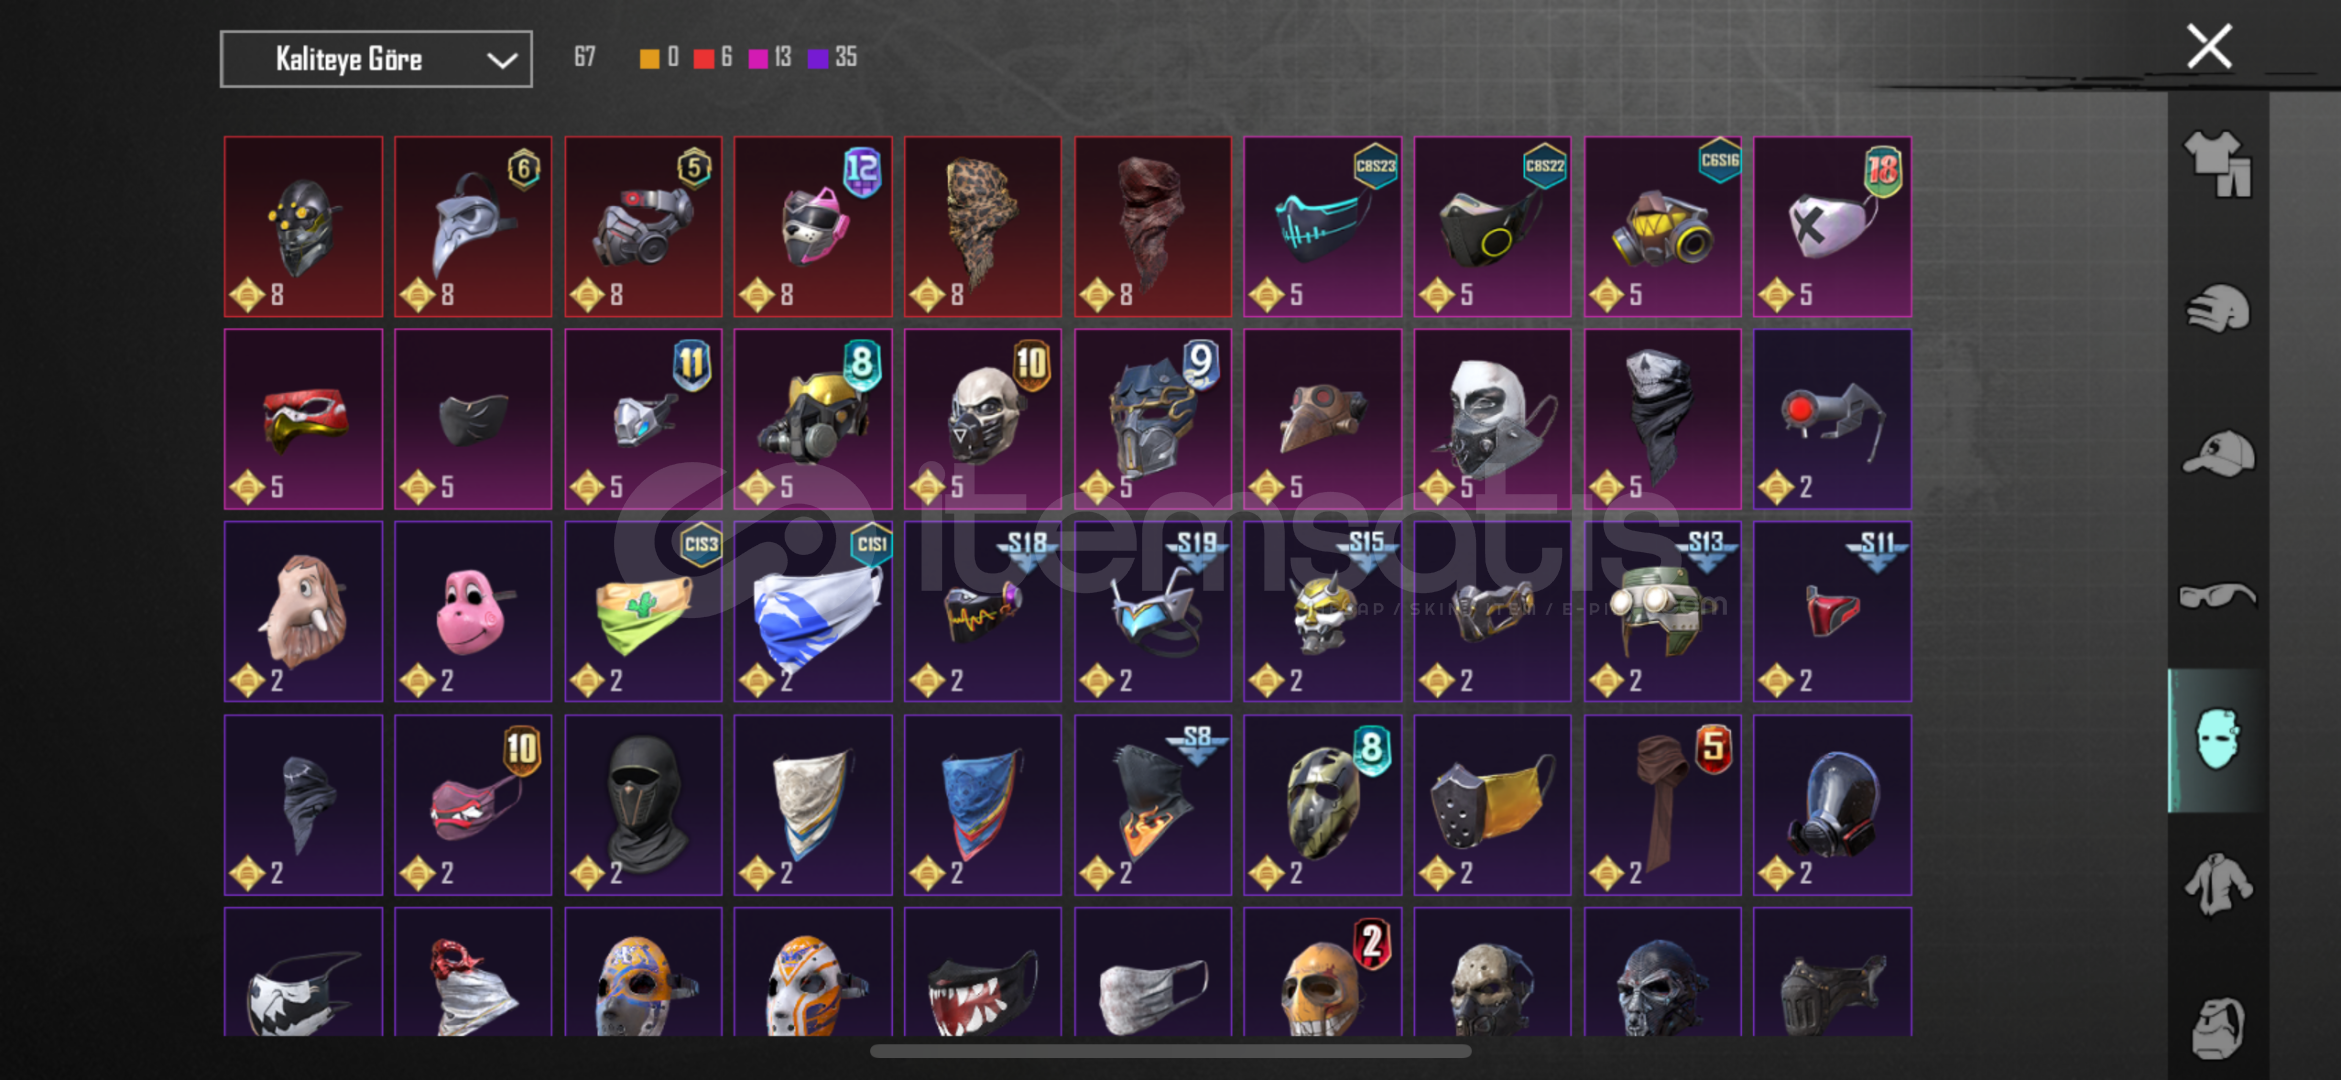
Task: Choose the S15 golden horned skull mask
Action: (1322, 611)
